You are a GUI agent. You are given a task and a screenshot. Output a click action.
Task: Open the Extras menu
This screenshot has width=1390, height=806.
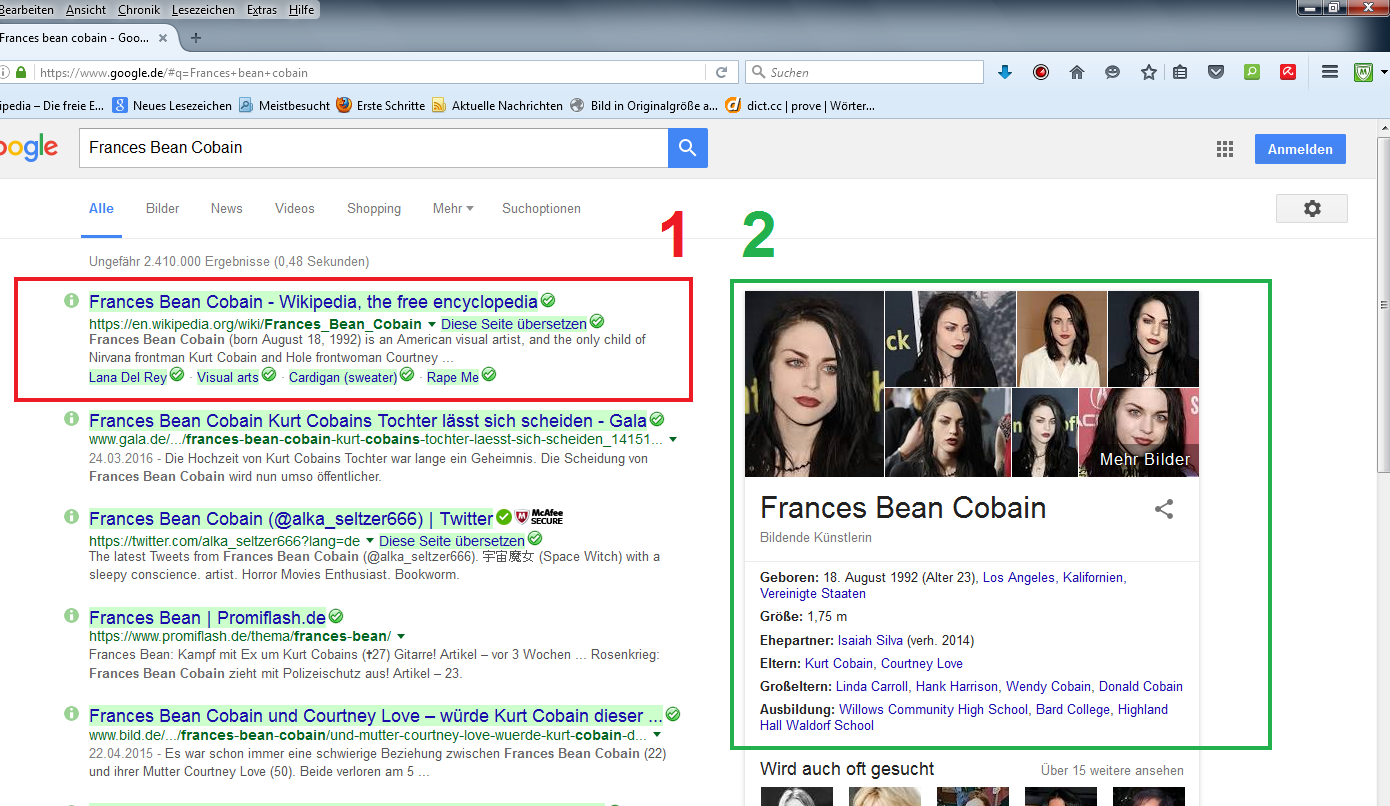tap(262, 10)
